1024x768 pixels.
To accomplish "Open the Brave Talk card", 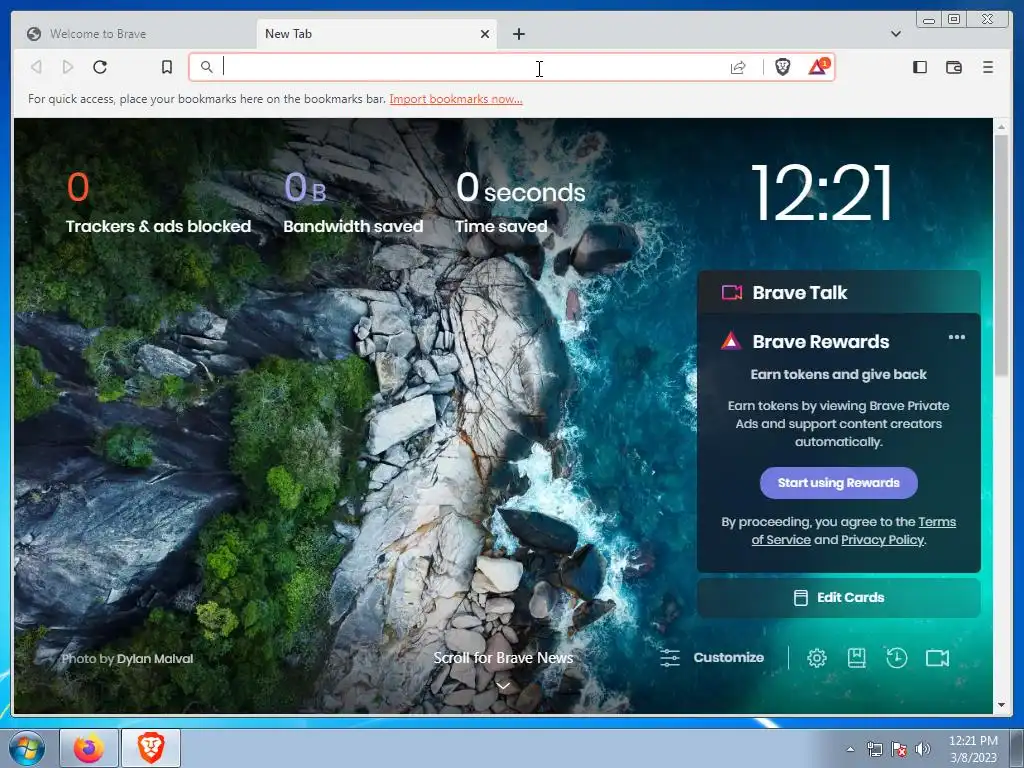I will click(x=839, y=292).
